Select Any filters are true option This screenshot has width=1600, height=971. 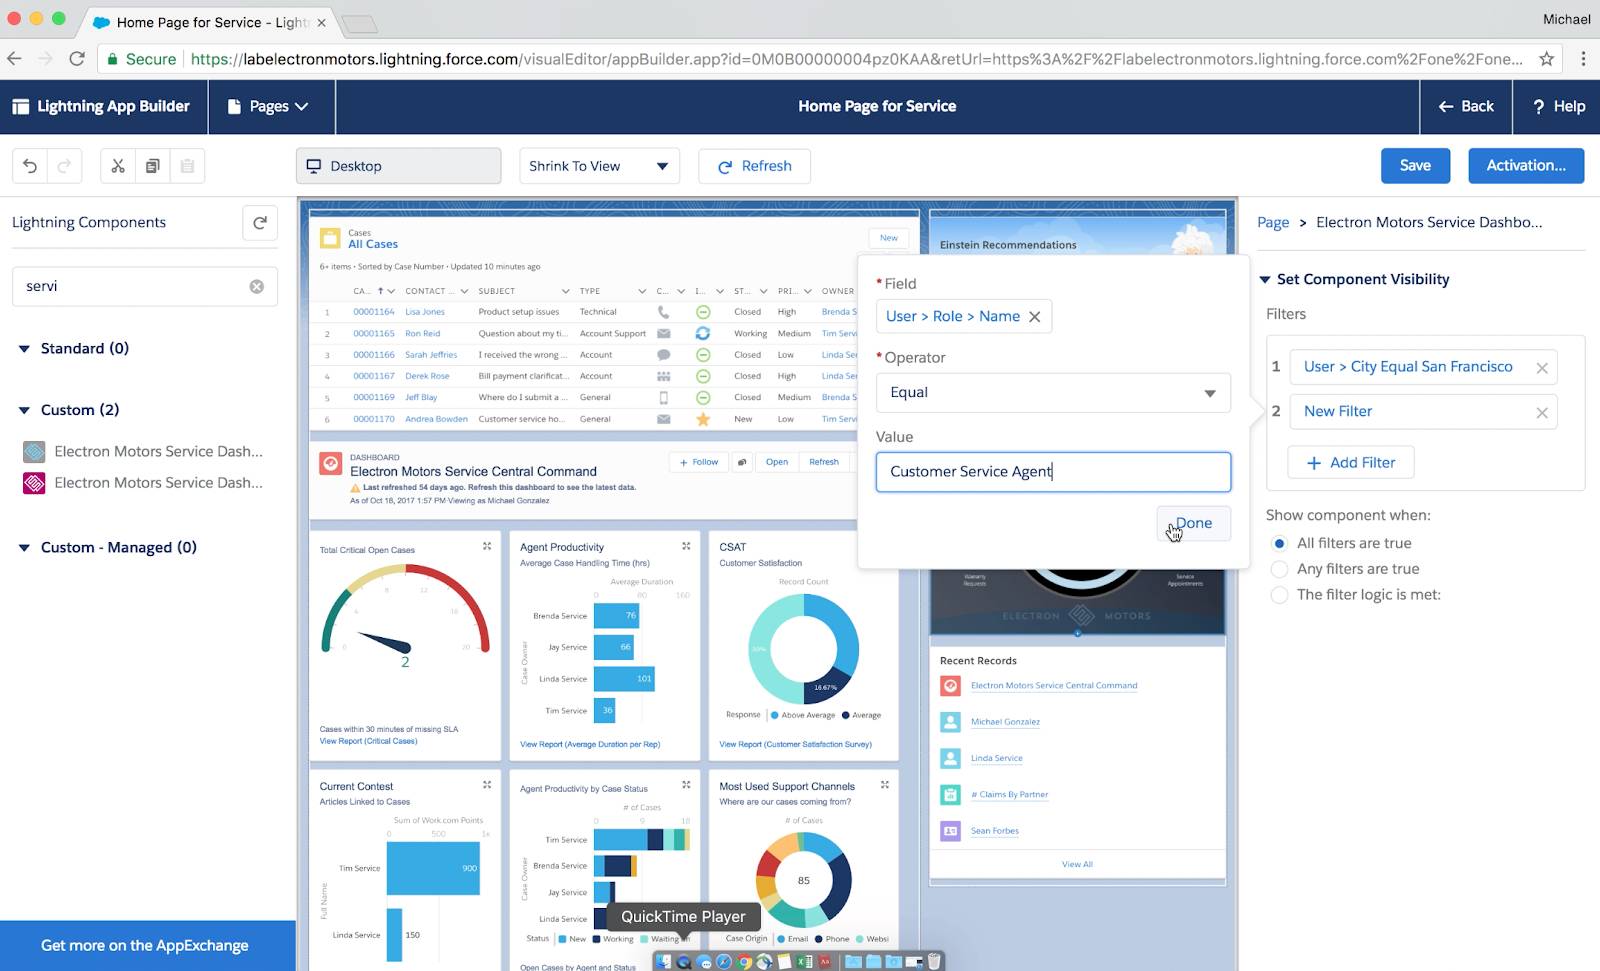pyautogui.click(x=1279, y=570)
